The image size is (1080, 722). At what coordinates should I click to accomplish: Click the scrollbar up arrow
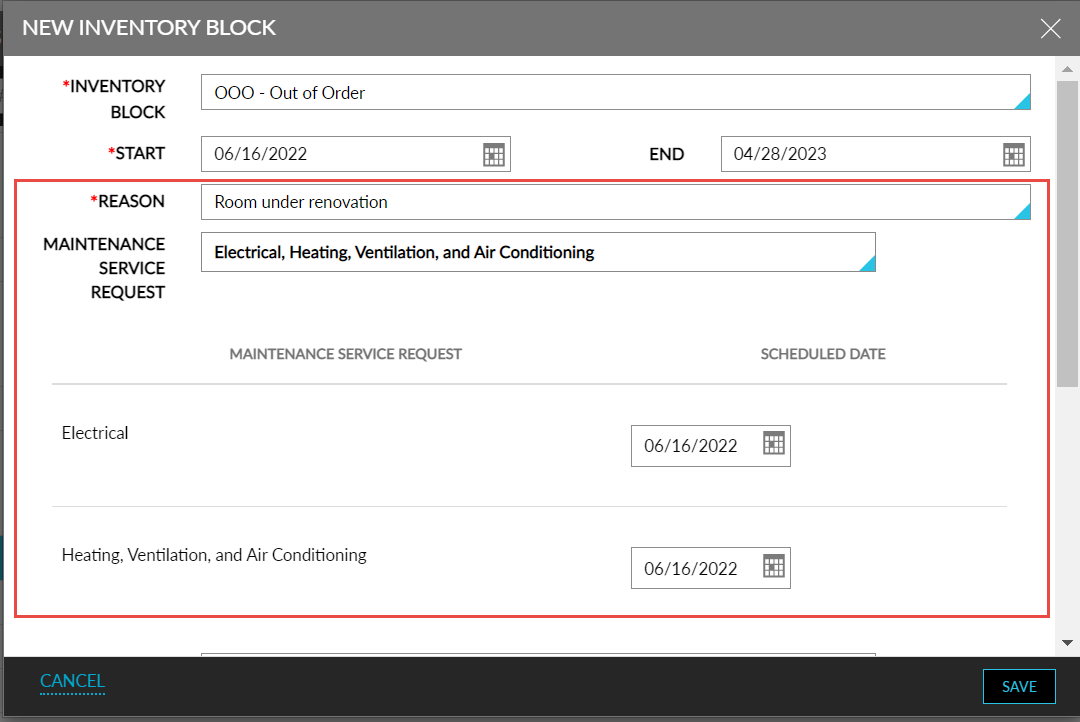[1069, 68]
